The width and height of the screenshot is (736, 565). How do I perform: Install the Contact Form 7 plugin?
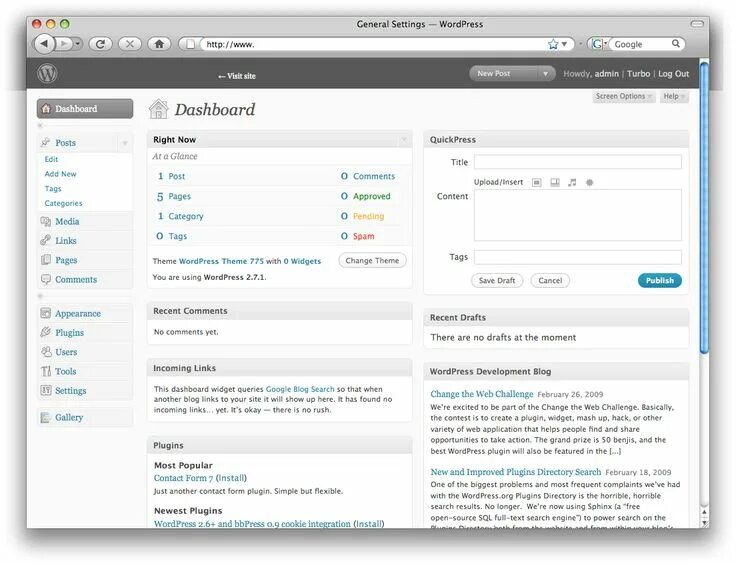(x=231, y=478)
